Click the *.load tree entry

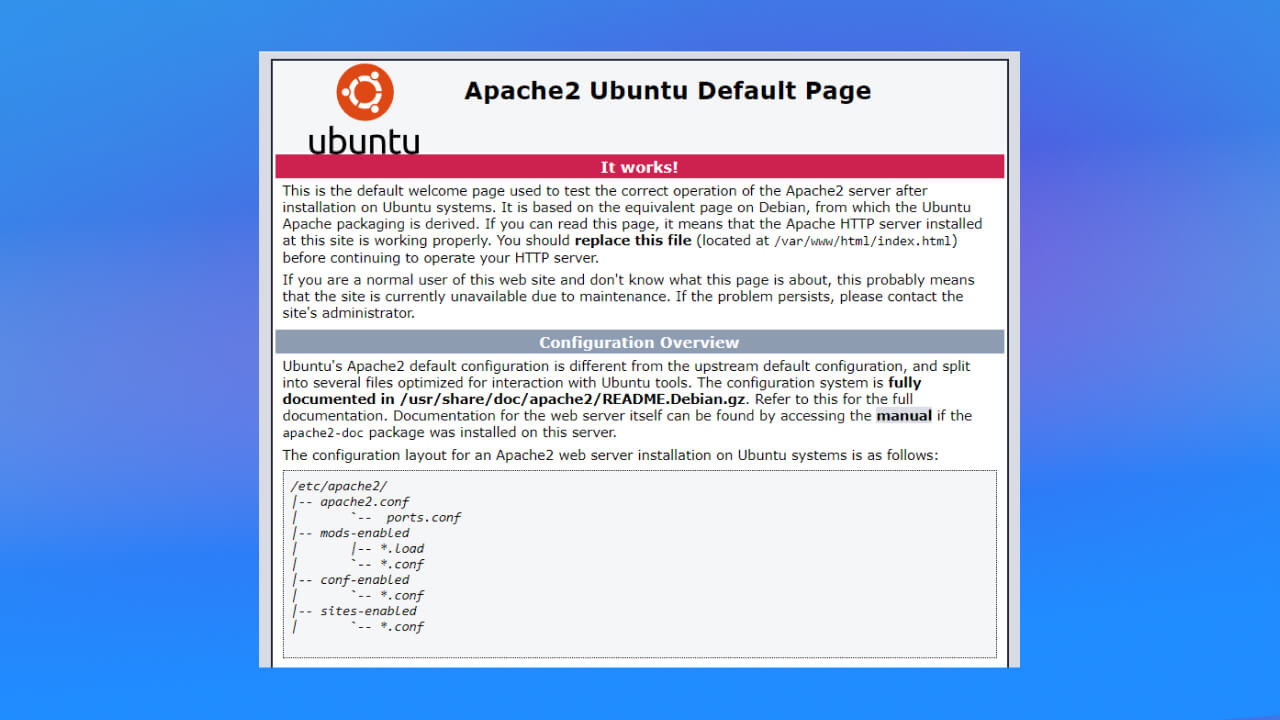point(401,549)
